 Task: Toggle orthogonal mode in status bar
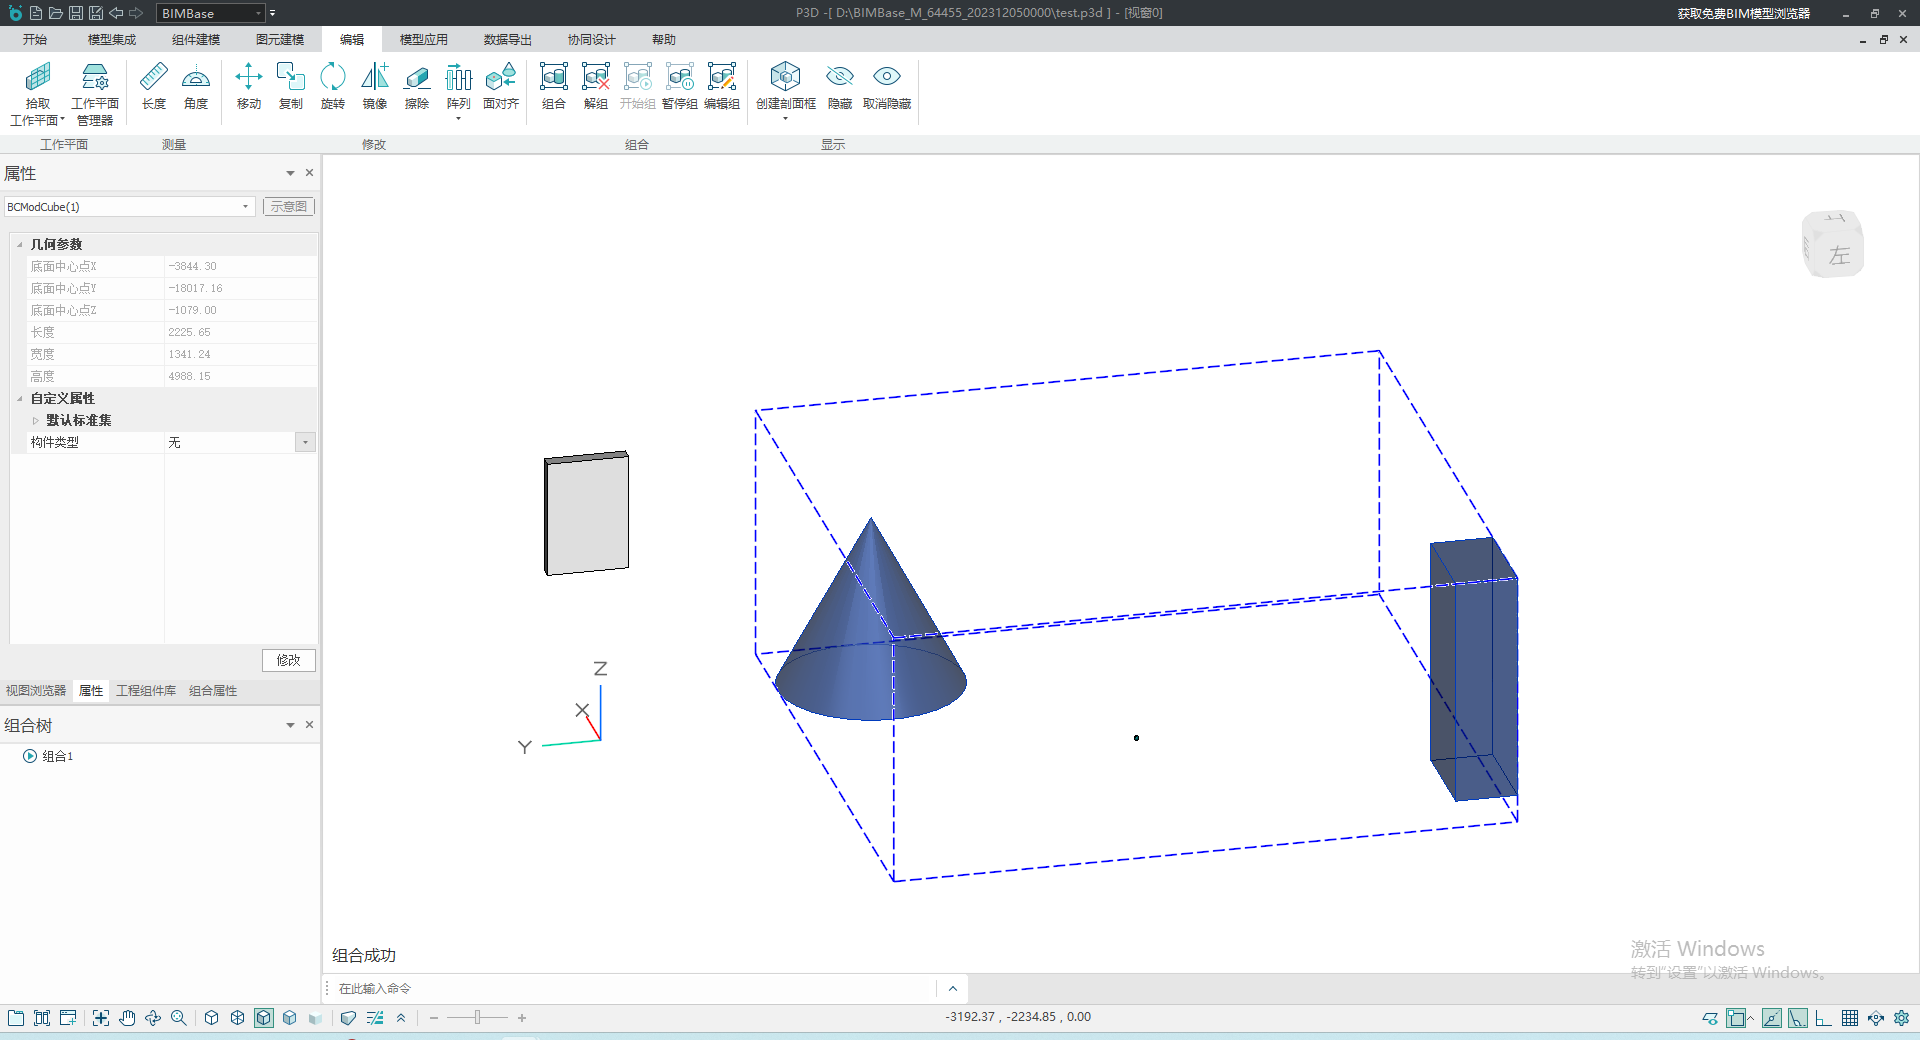[x=1823, y=1018]
